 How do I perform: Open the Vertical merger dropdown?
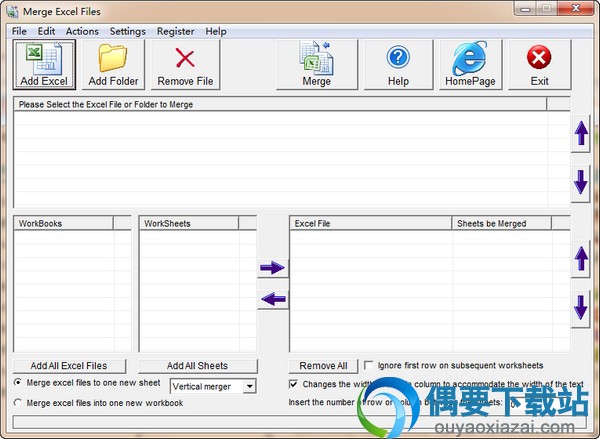pyautogui.click(x=249, y=386)
